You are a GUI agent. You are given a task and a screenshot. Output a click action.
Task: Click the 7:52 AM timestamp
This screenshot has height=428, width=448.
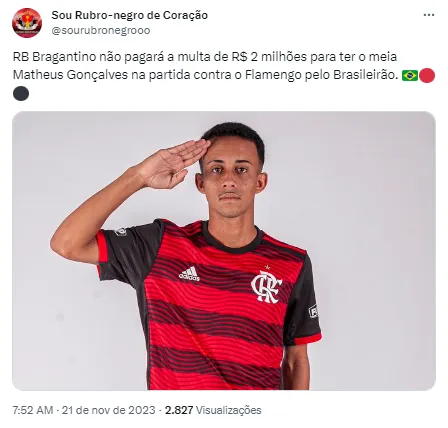(33, 410)
